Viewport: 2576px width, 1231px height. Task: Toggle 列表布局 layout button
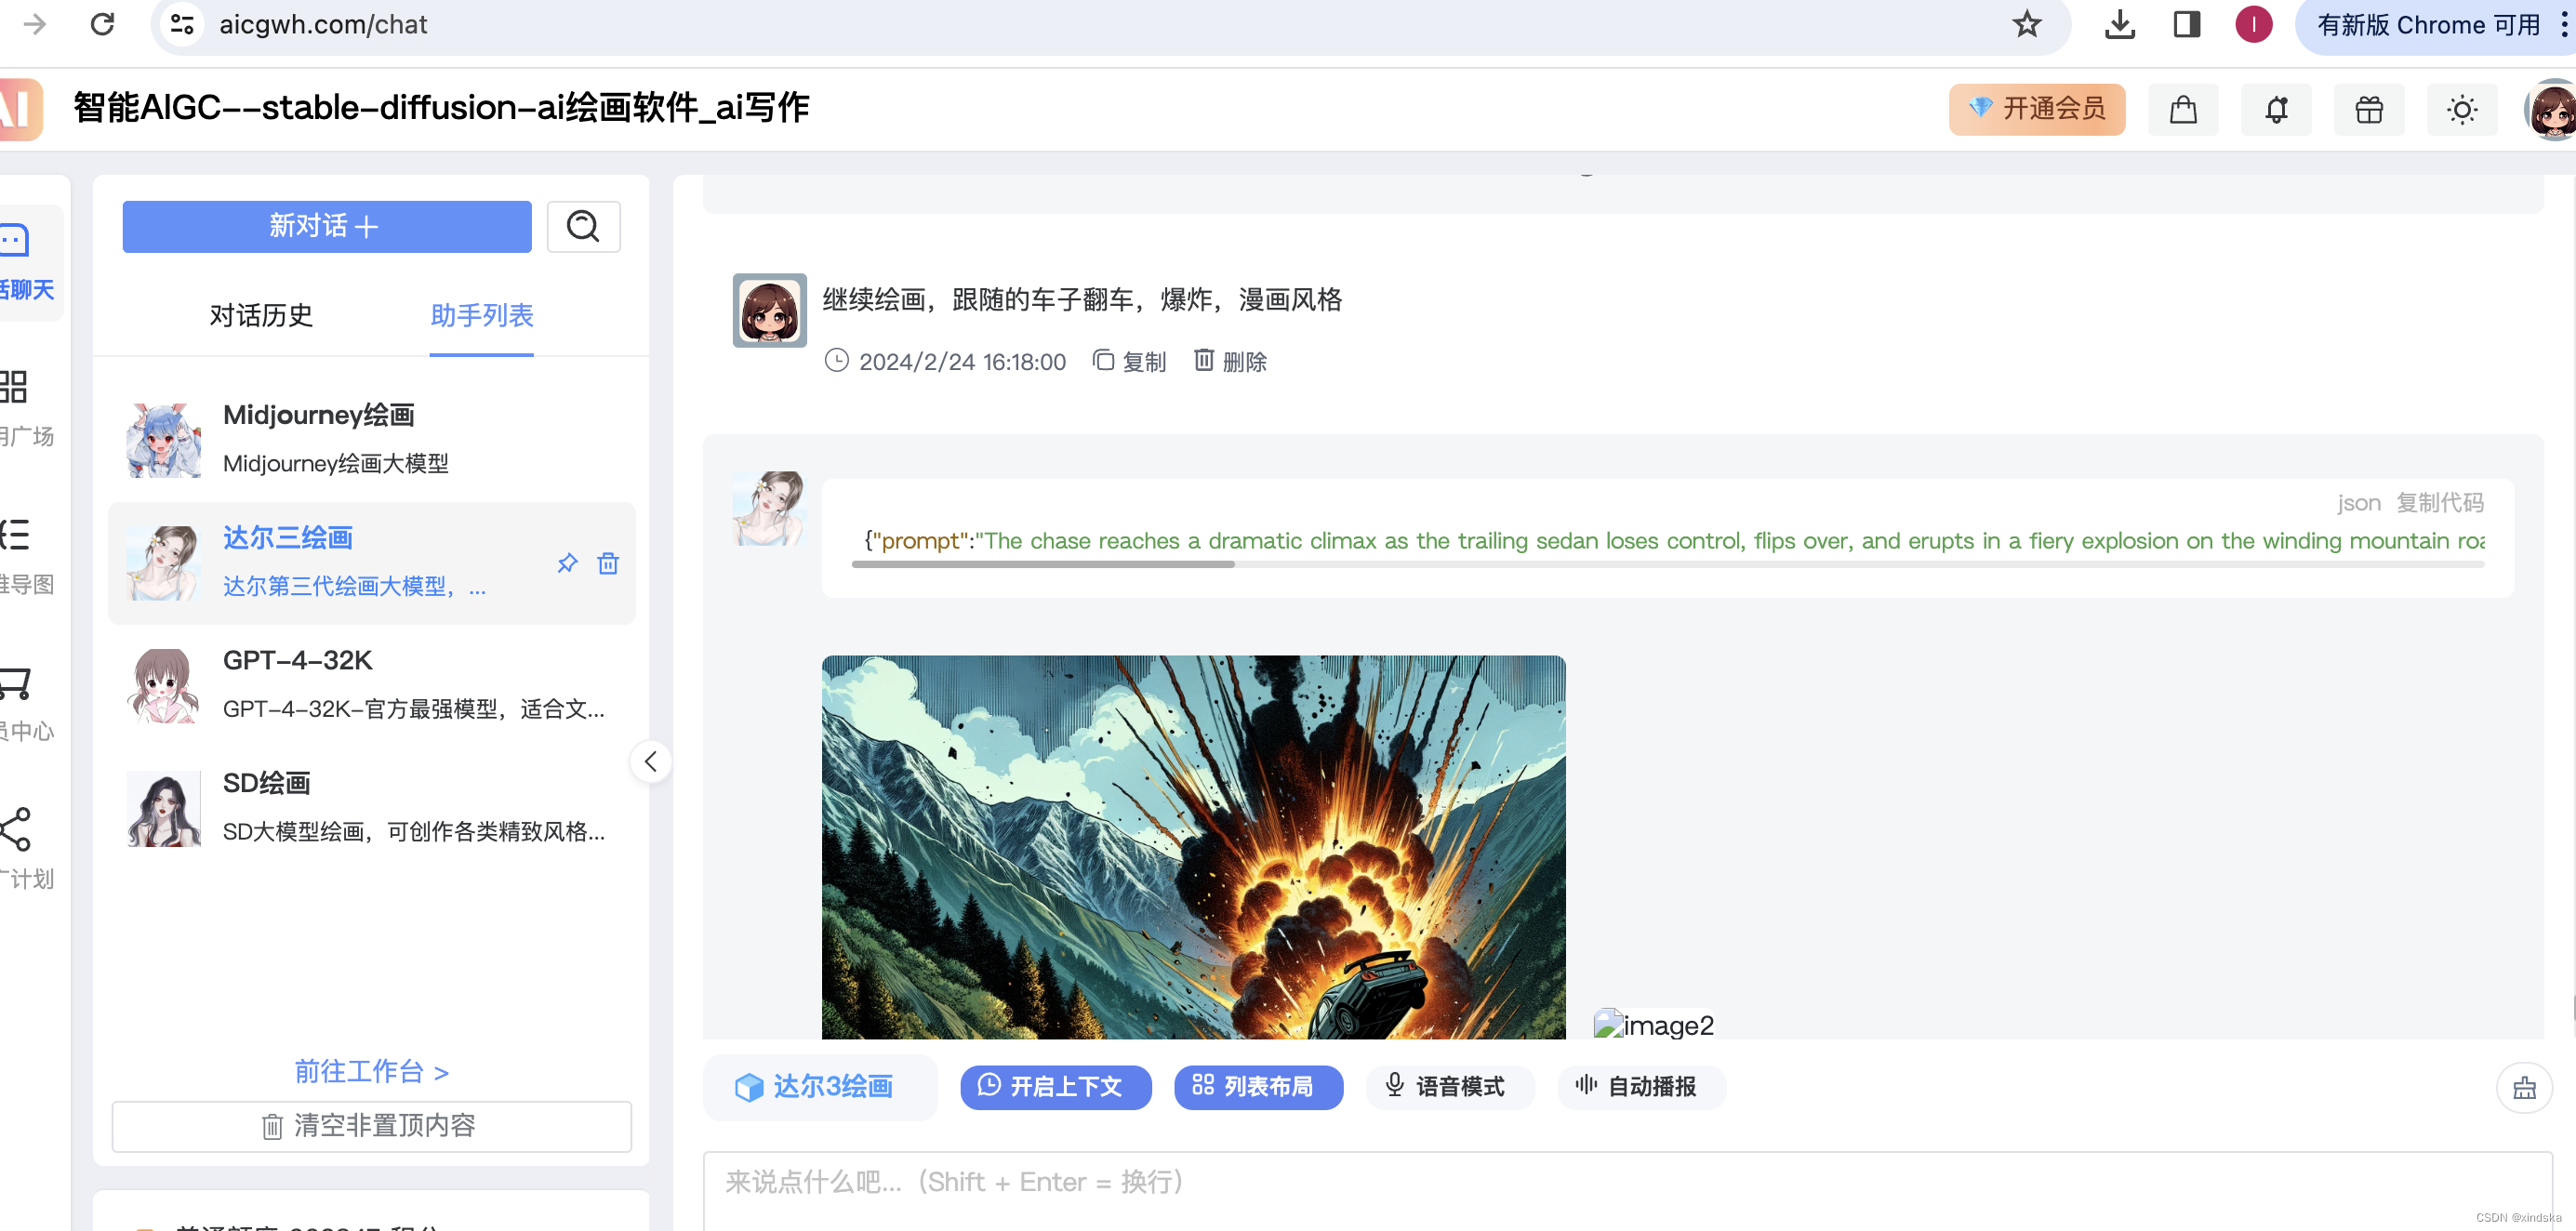[x=1257, y=1087]
